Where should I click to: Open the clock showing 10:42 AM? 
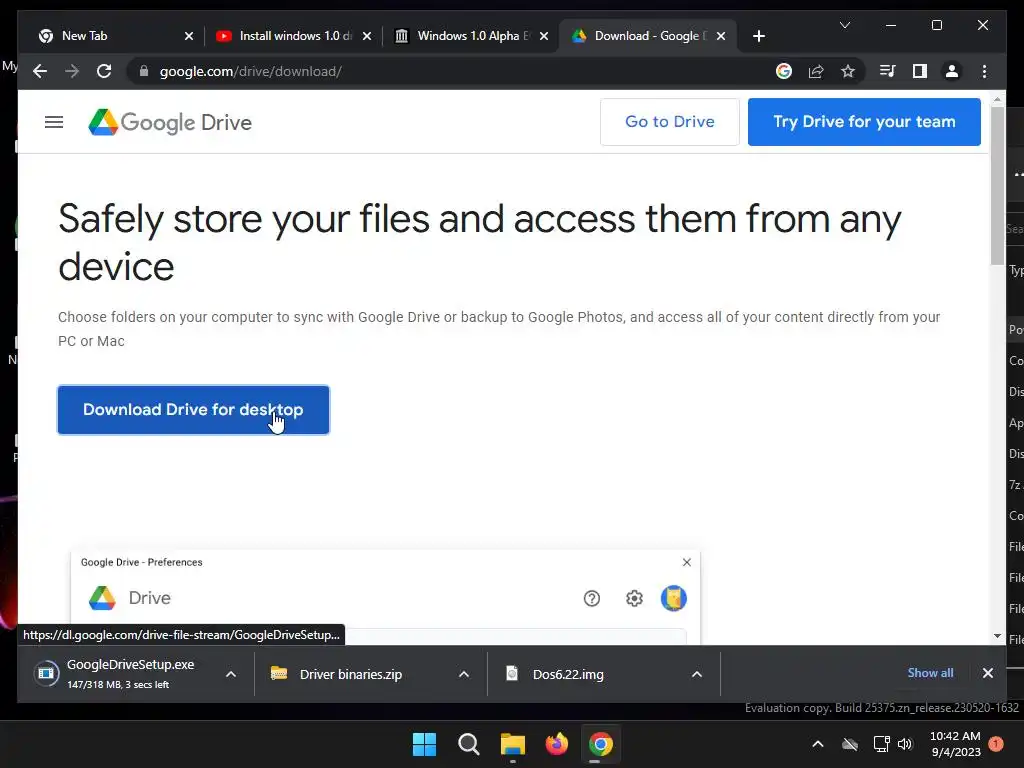pos(955,744)
